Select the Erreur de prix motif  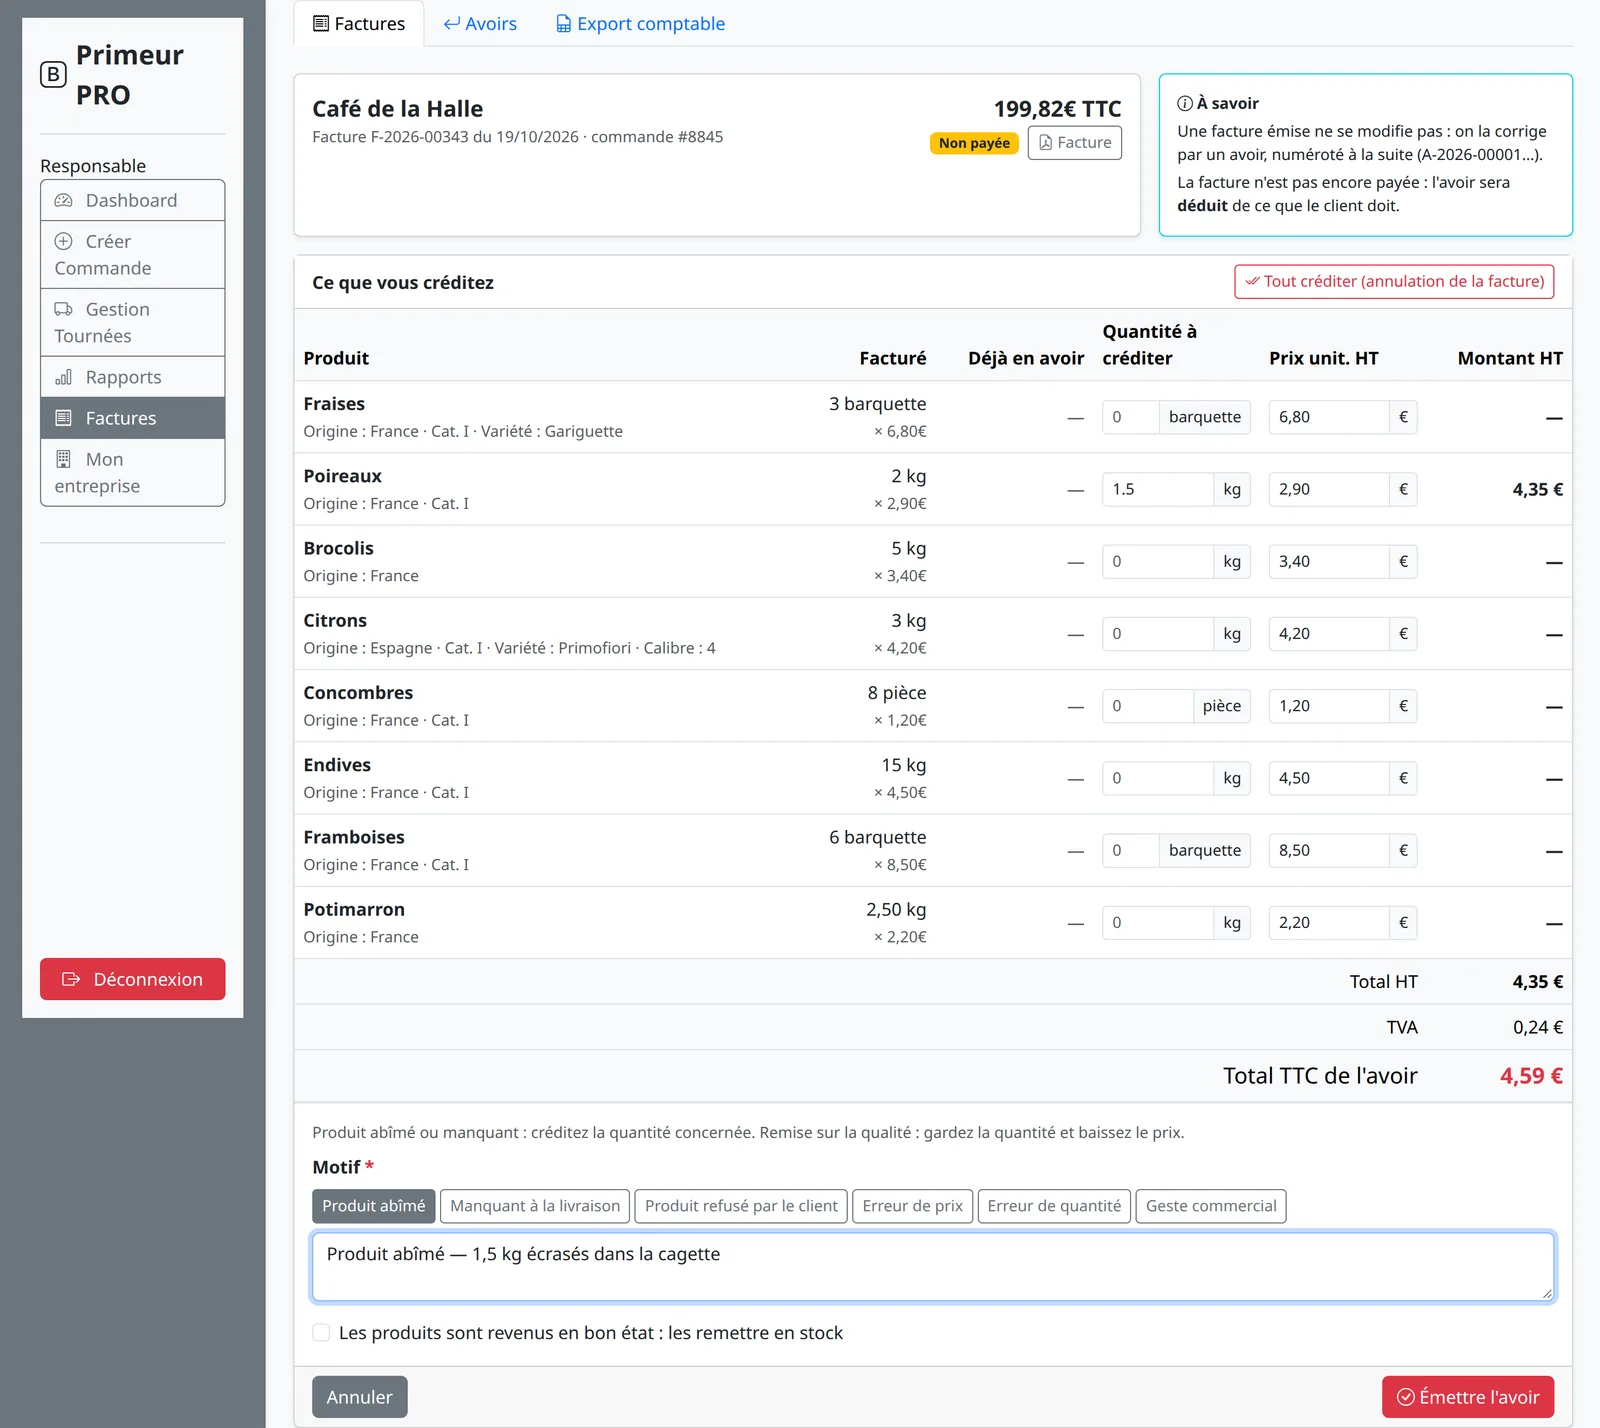(912, 1206)
